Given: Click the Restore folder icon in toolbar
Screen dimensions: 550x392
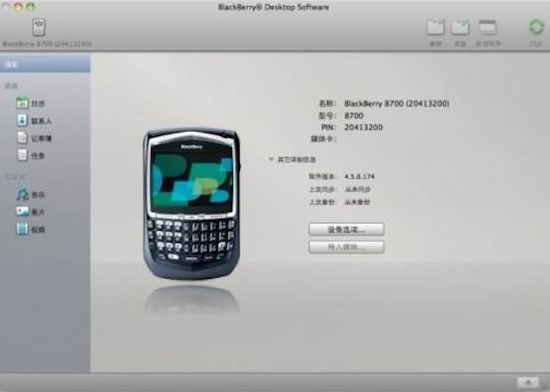Looking at the screenshot, I should click(x=460, y=27).
